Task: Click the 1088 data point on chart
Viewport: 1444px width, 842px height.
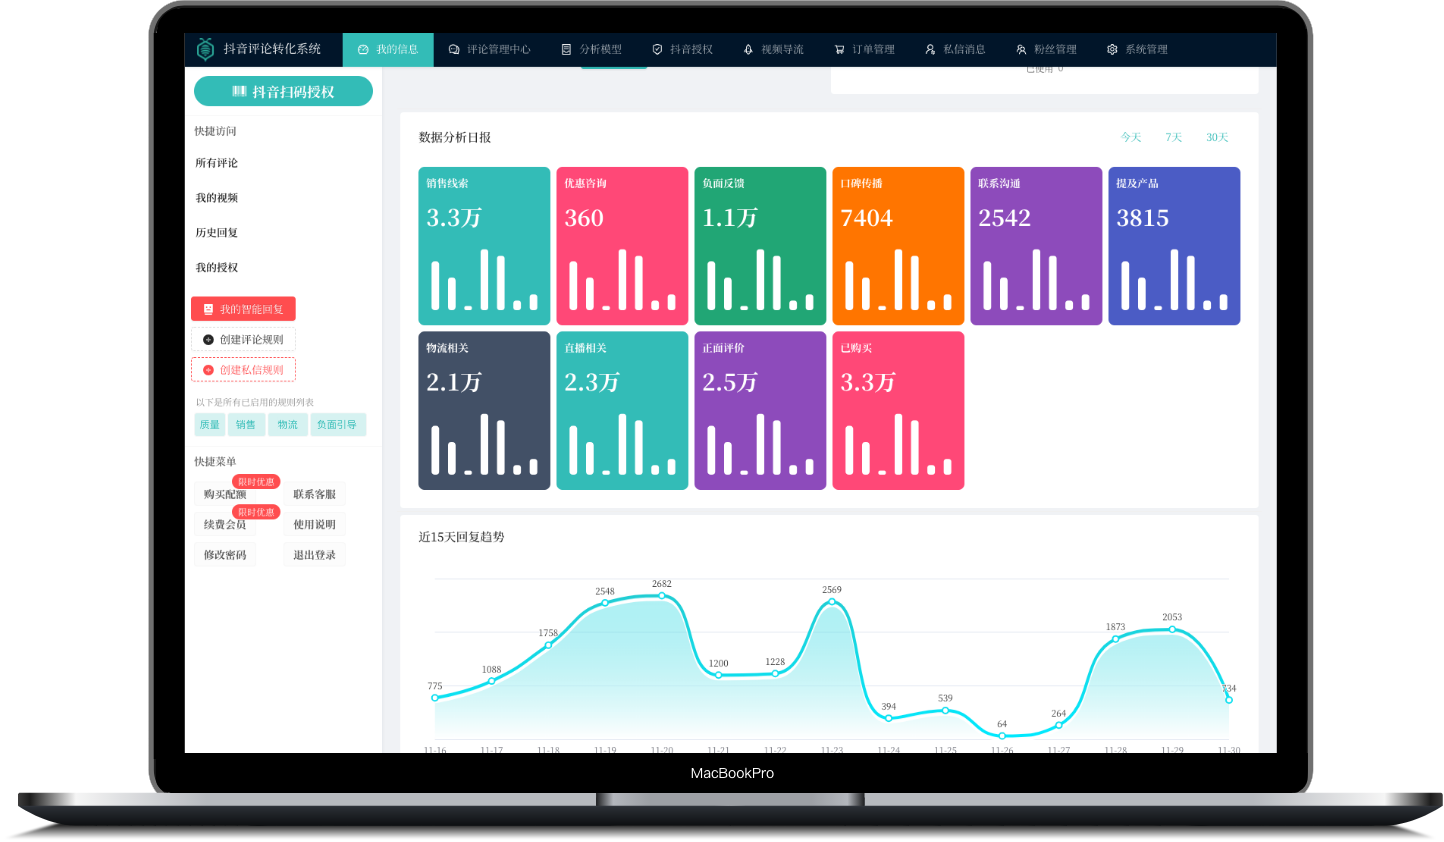Action: pos(491,682)
